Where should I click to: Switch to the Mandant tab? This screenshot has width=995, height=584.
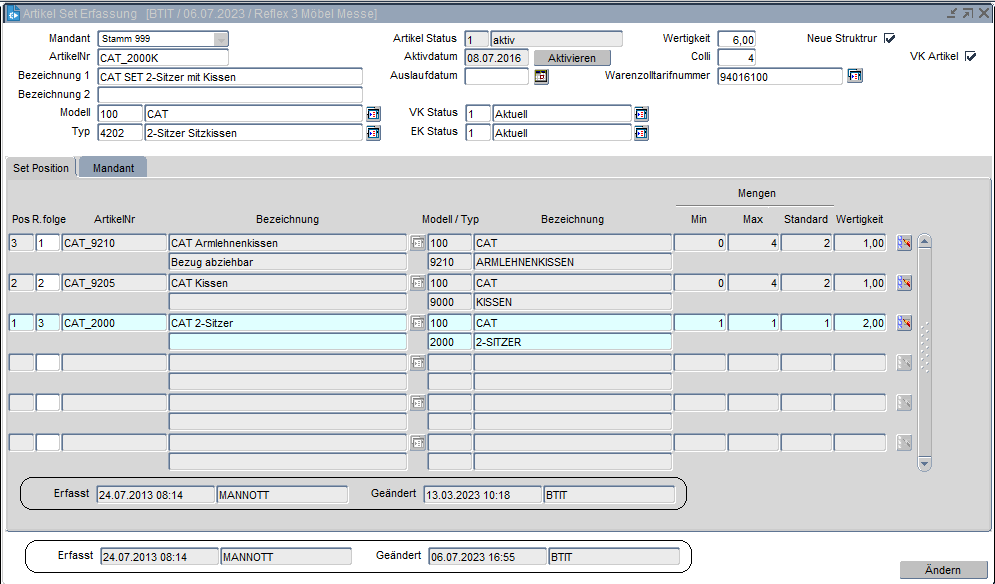(113, 168)
